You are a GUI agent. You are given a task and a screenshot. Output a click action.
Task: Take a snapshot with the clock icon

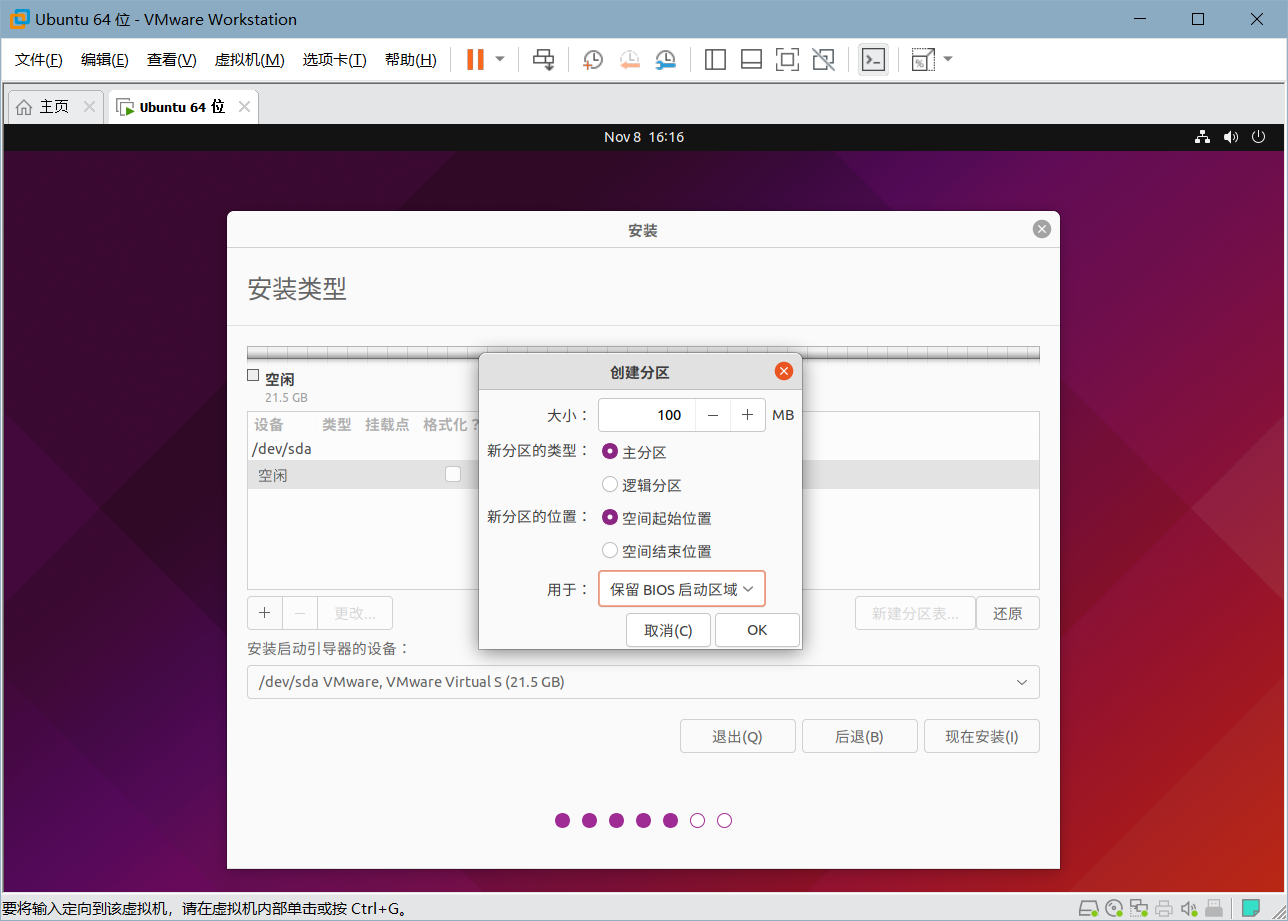tap(593, 60)
